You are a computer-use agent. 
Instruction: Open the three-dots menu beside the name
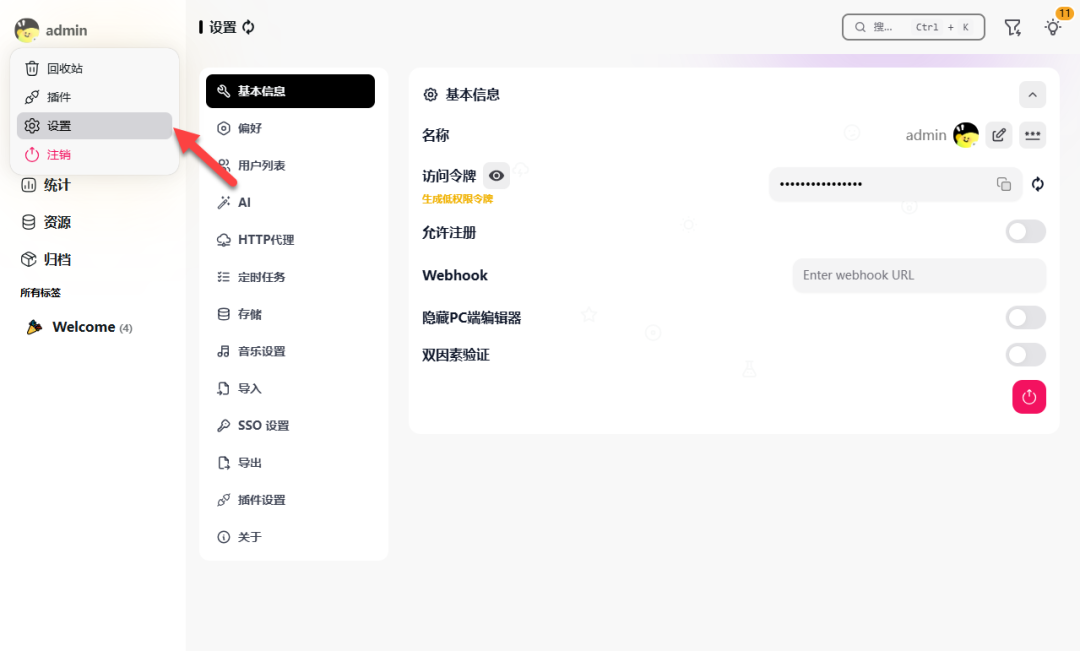point(1032,135)
